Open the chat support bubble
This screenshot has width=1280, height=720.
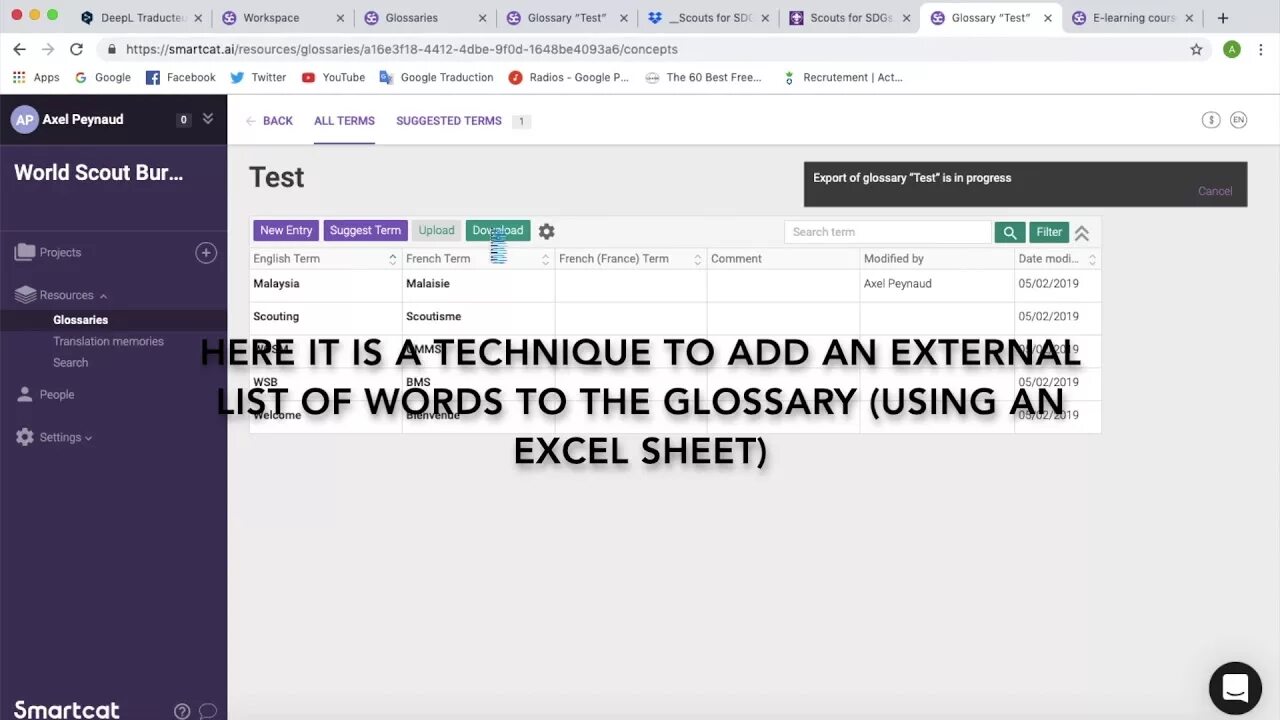click(1235, 688)
